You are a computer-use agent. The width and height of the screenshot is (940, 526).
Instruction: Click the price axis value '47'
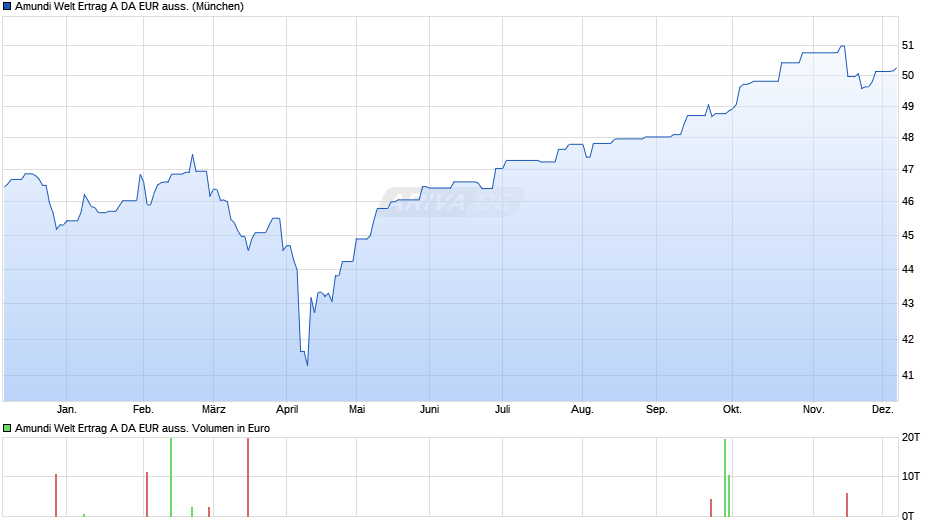click(908, 170)
